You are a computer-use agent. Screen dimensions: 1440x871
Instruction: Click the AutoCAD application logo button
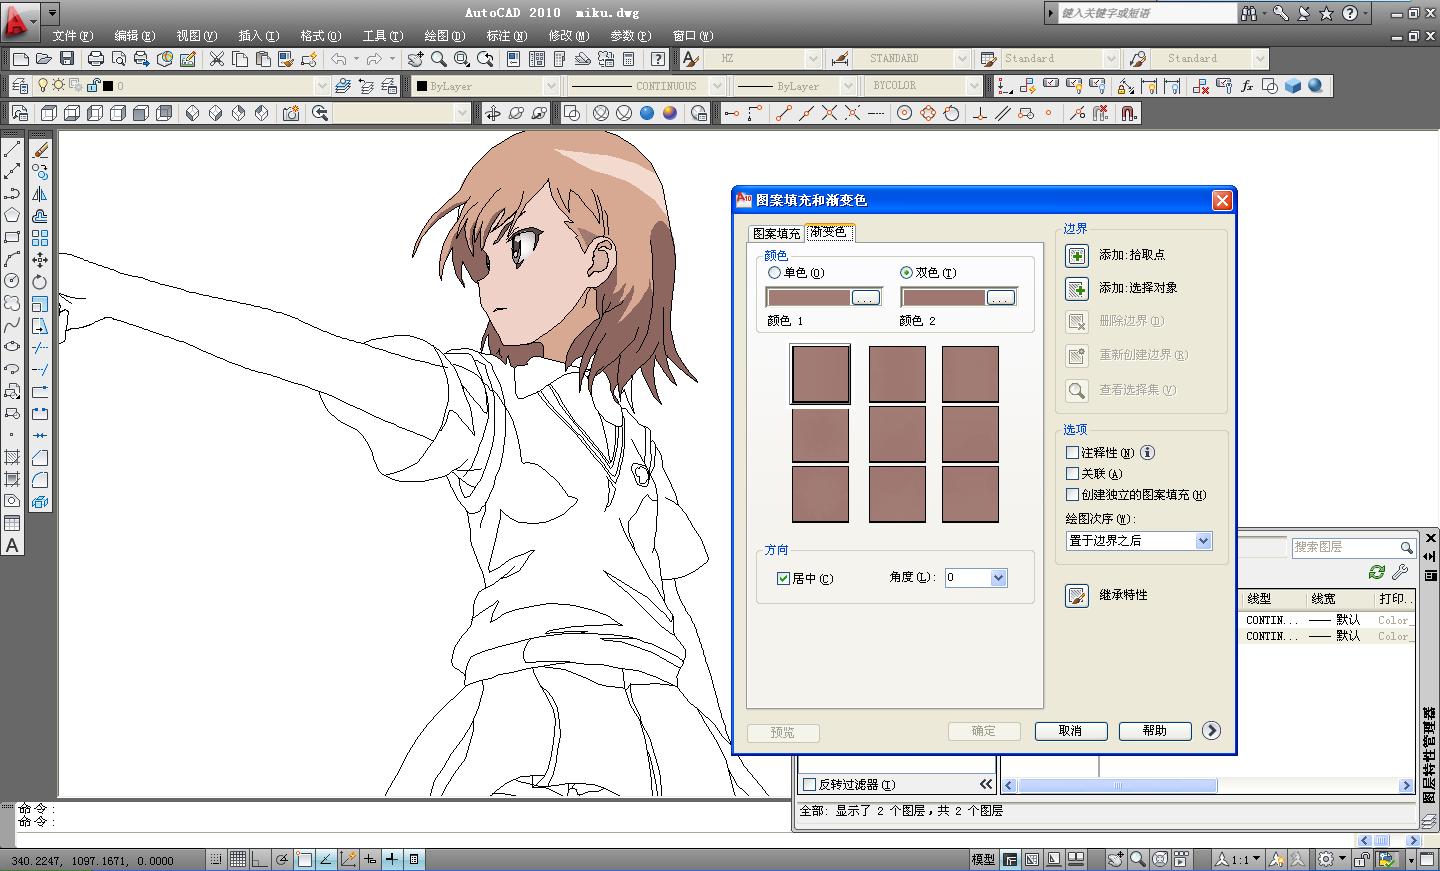coord(17,20)
